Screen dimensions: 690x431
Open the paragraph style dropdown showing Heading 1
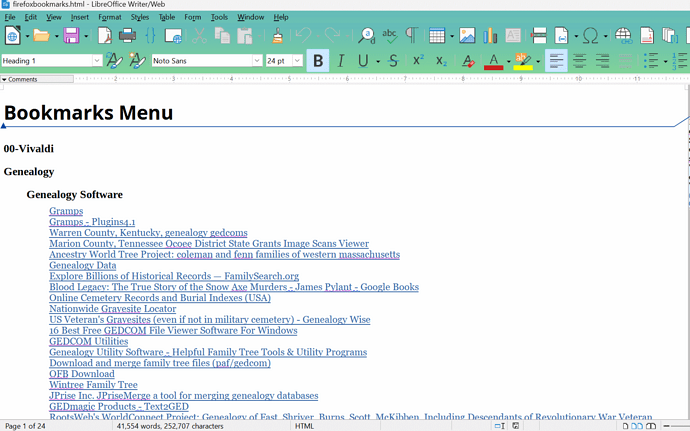pyautogui.click(x=97, y=61)
